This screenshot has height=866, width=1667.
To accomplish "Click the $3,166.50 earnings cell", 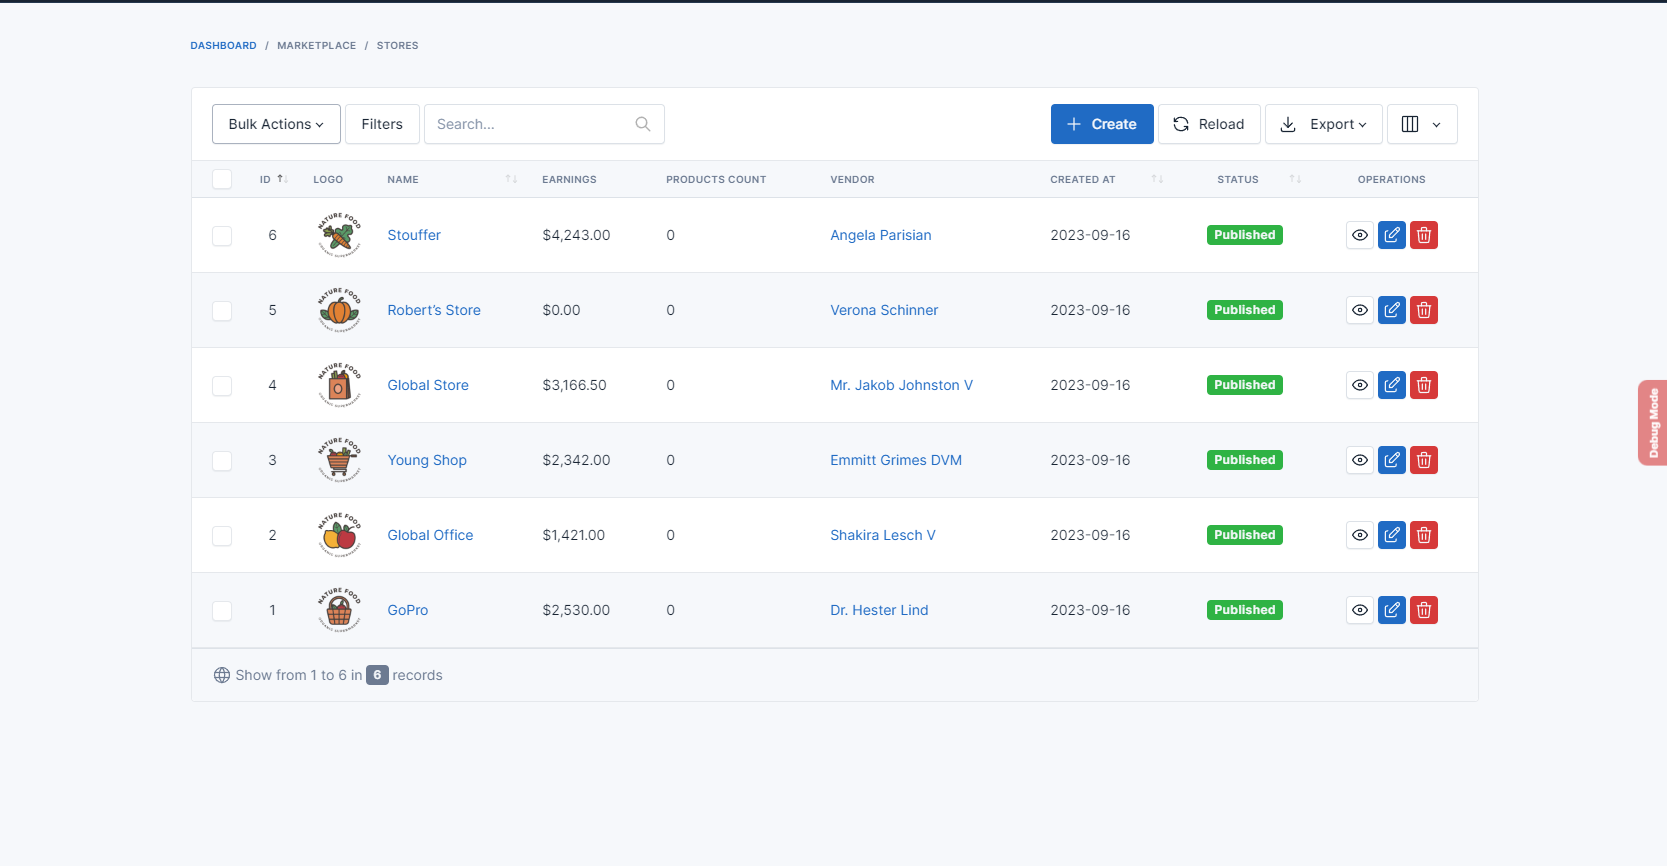I will [574, 385].
